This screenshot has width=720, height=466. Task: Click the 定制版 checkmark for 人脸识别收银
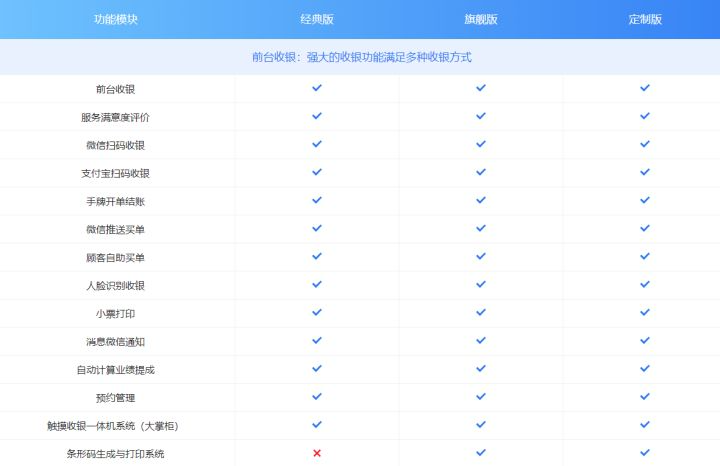coord(645,284)
